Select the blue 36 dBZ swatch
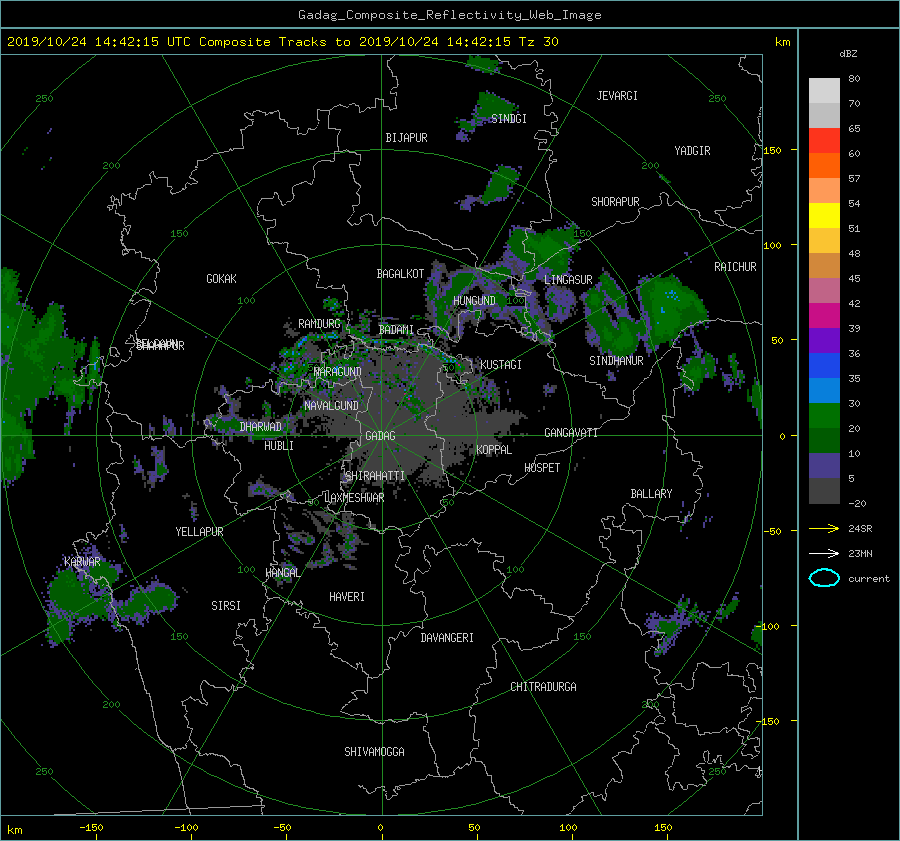 coord(824,365)
